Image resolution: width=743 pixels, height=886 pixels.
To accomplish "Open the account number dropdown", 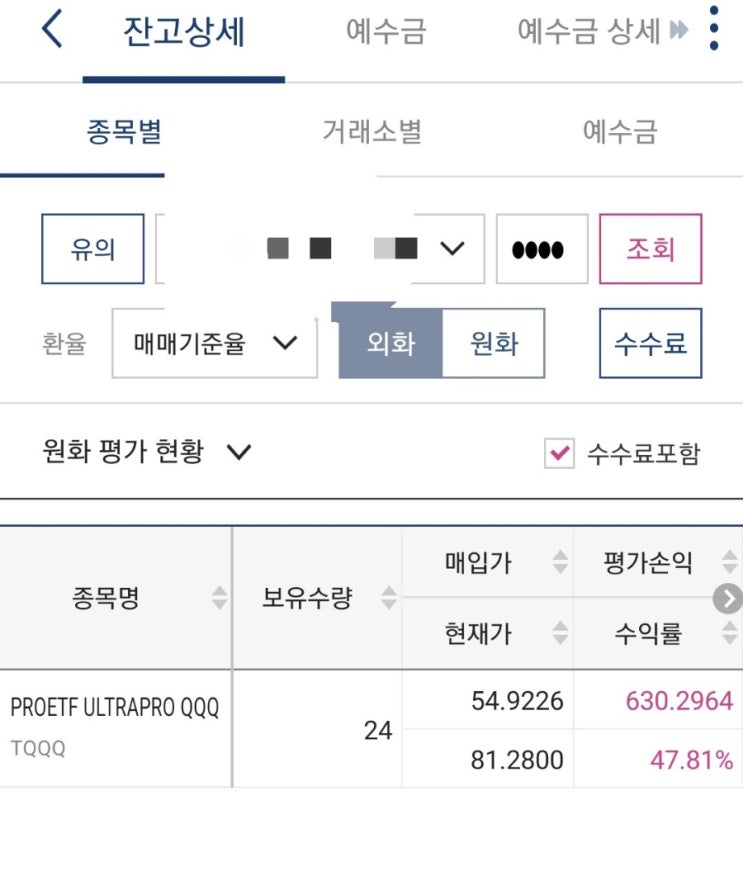I will click(452, 248).
